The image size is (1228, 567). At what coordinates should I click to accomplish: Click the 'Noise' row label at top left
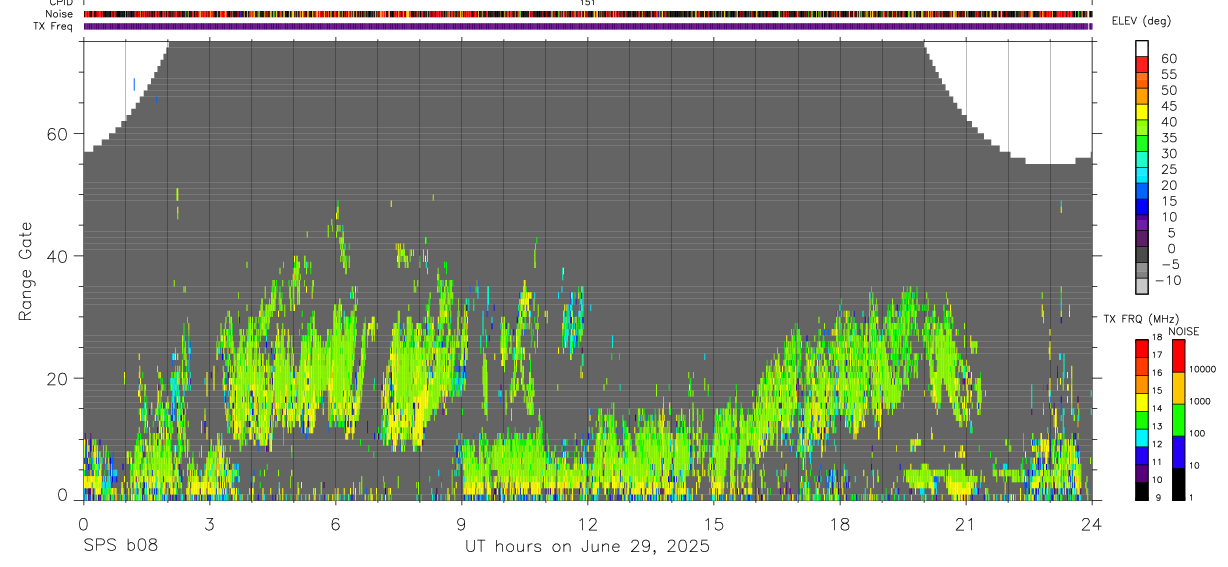[60, 14]
